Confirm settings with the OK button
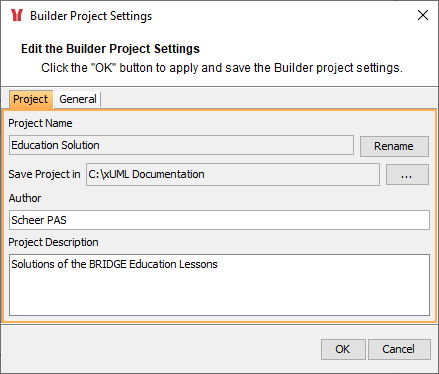The width and height of the screenshot is (439, 374). click(343, 349)
